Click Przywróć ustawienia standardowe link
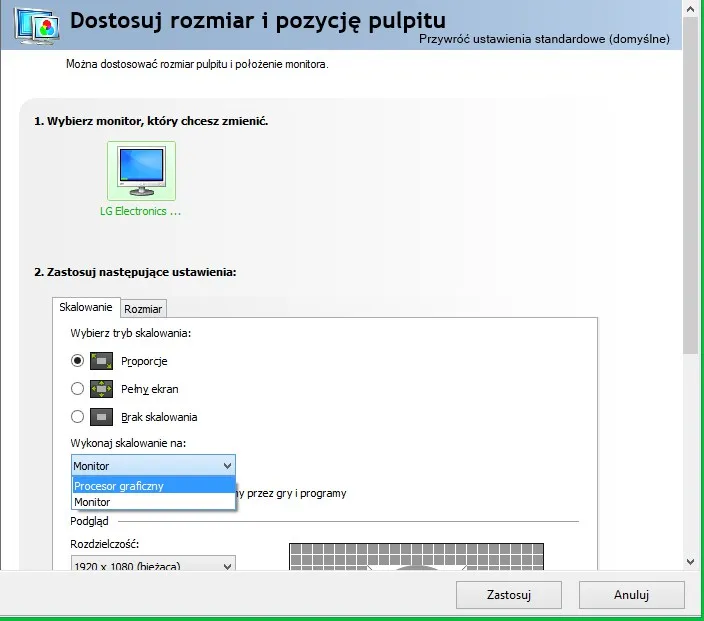This screenshot has height=621, width=704. click(544, 39)
